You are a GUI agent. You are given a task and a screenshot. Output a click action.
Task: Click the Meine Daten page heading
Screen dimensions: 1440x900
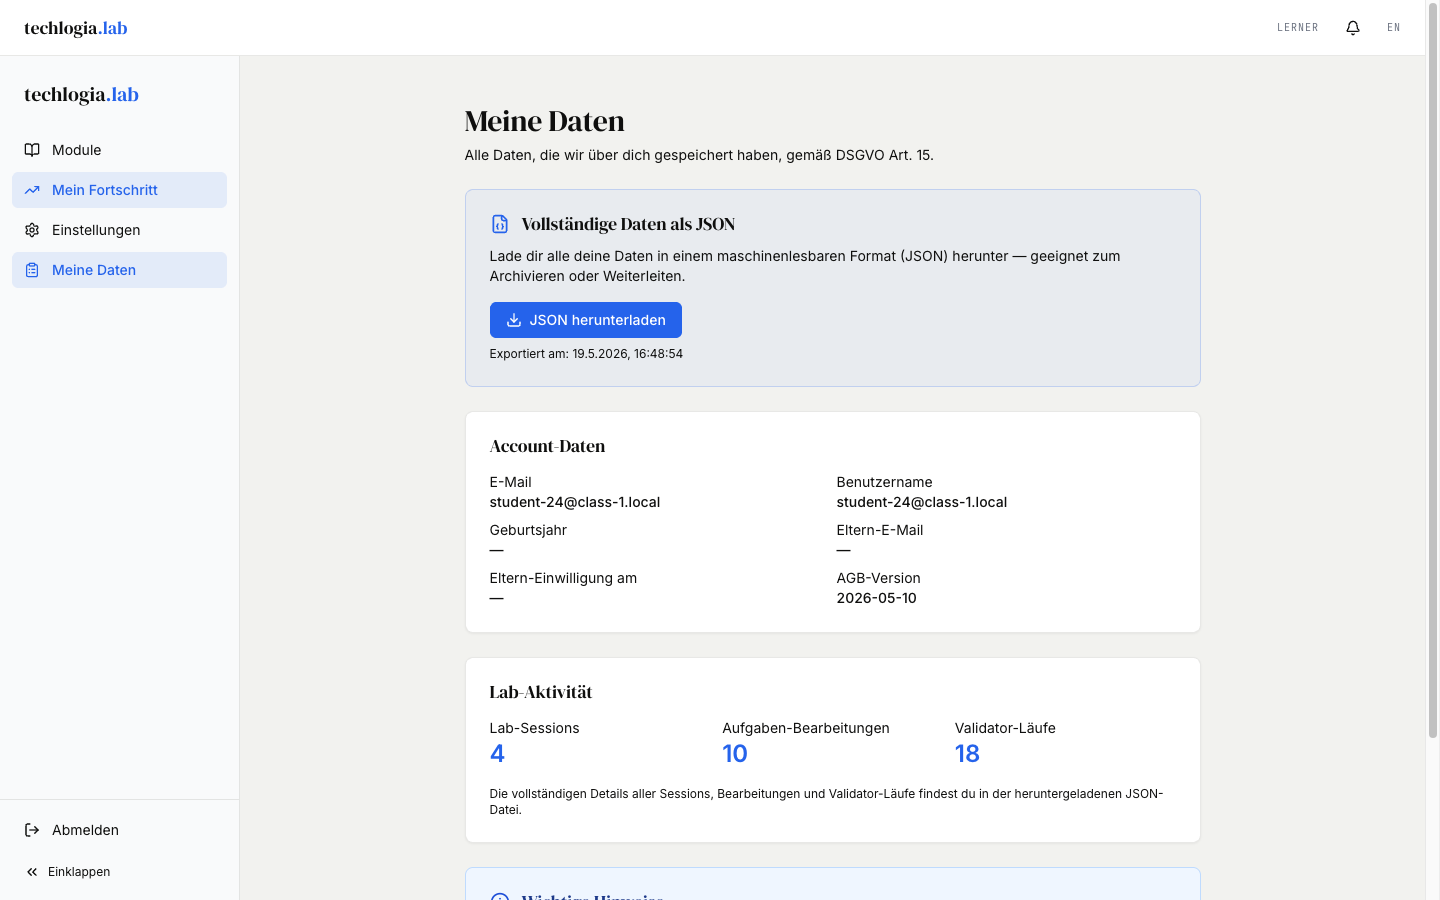pyautogui.click(x=545, y=121)
